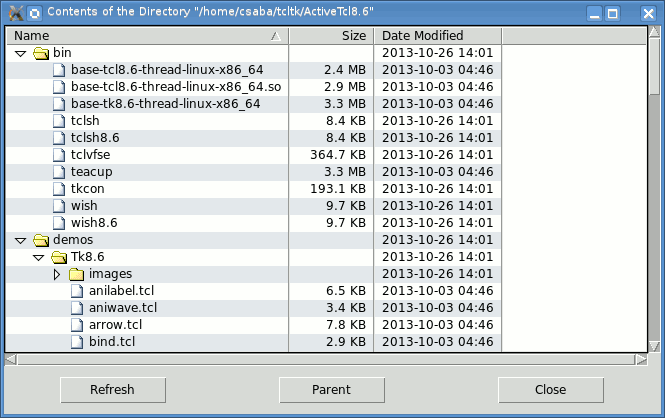The height and width of the screenshot is (418, 665).
Task: Click file icon next to bind.tcl
Action: (77, 342)
